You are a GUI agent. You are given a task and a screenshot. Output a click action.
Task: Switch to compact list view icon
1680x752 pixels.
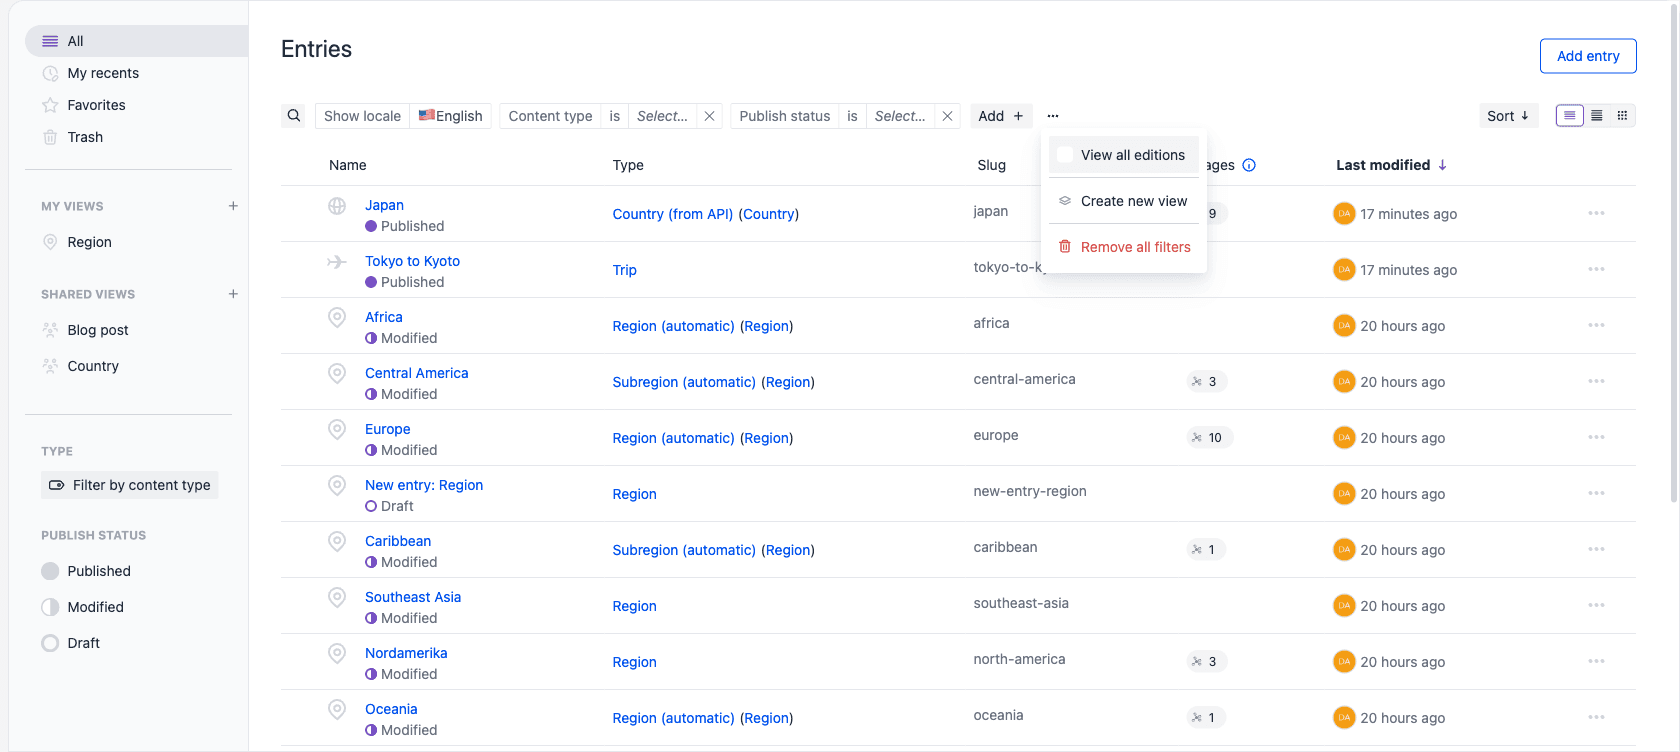(1597, 116)
